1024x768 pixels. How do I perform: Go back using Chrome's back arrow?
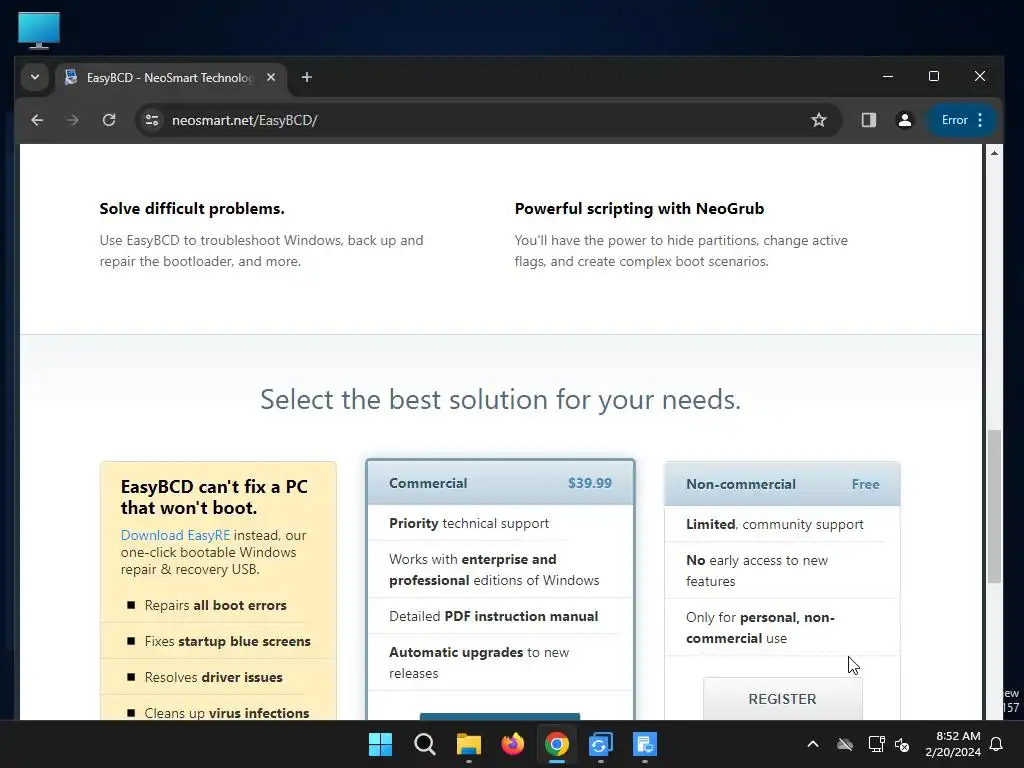(37, 120)
